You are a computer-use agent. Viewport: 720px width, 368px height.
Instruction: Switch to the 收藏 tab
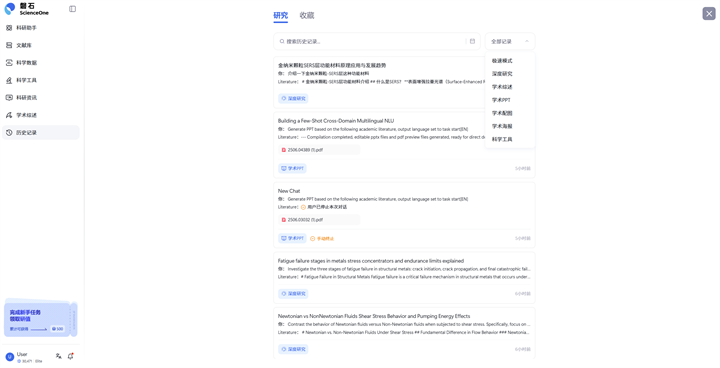pos(307,16)
